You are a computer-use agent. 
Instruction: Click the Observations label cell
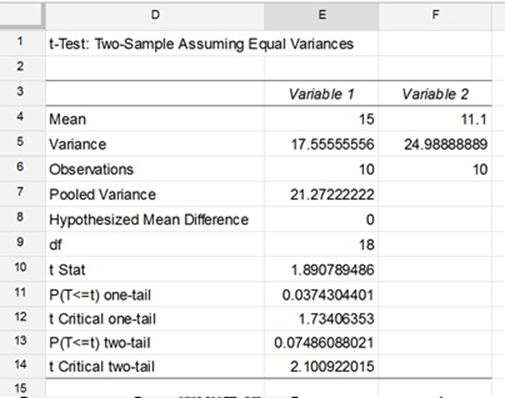[155, 169]
